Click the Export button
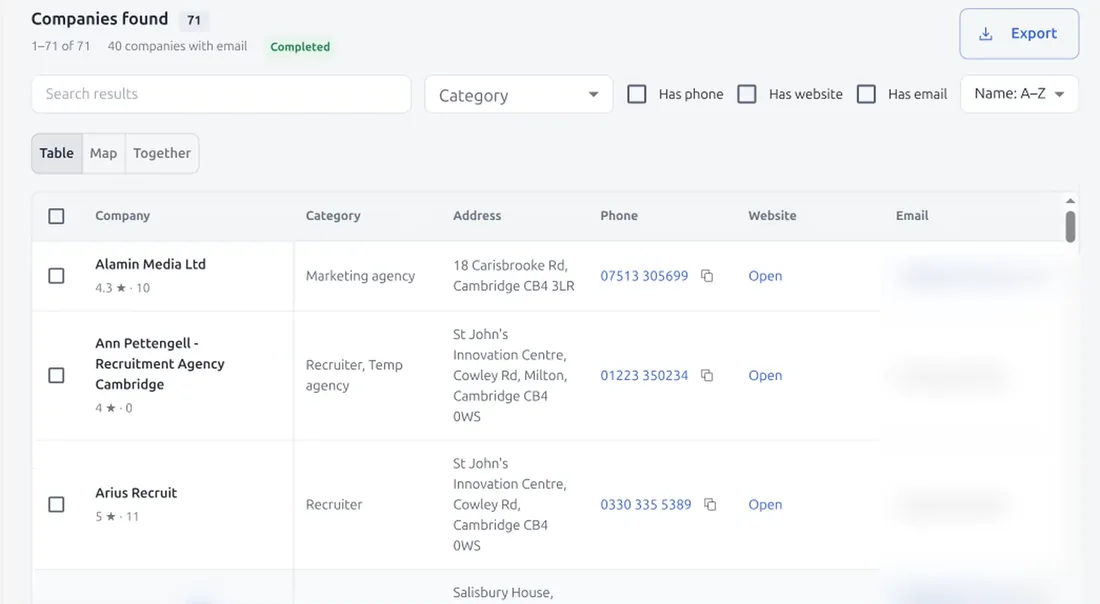 coord(1019,34)
